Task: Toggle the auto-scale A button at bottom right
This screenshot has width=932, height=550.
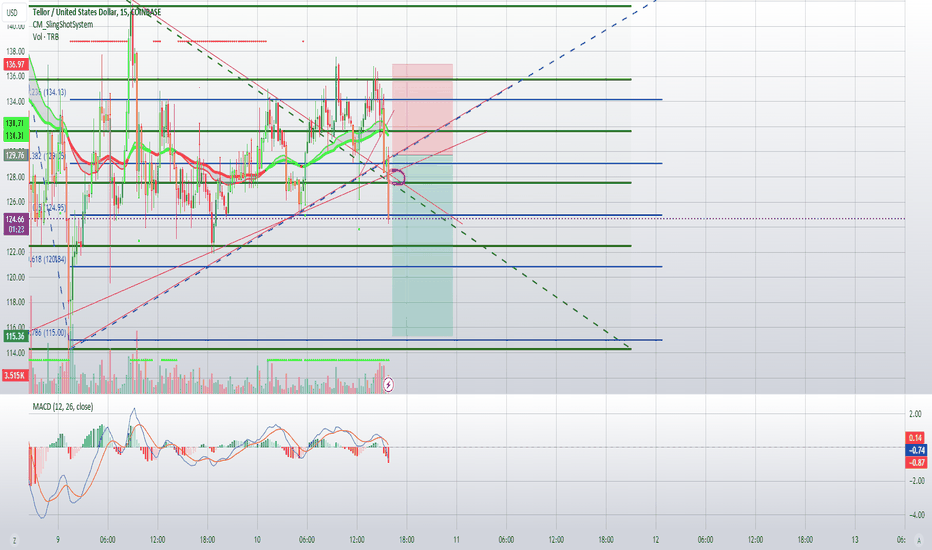Action: (918, 540)
